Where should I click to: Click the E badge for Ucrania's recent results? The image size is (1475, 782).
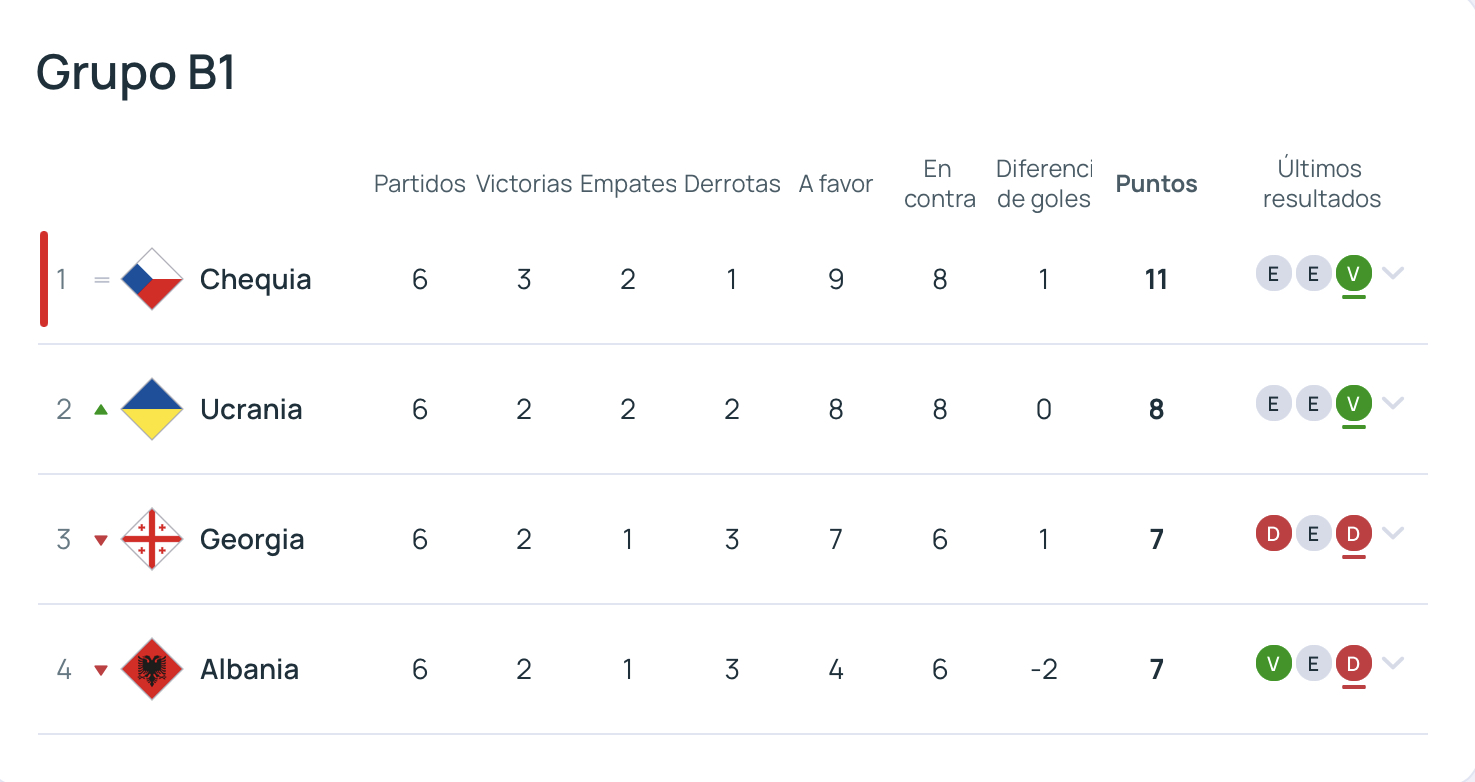tap(1273, 403)
